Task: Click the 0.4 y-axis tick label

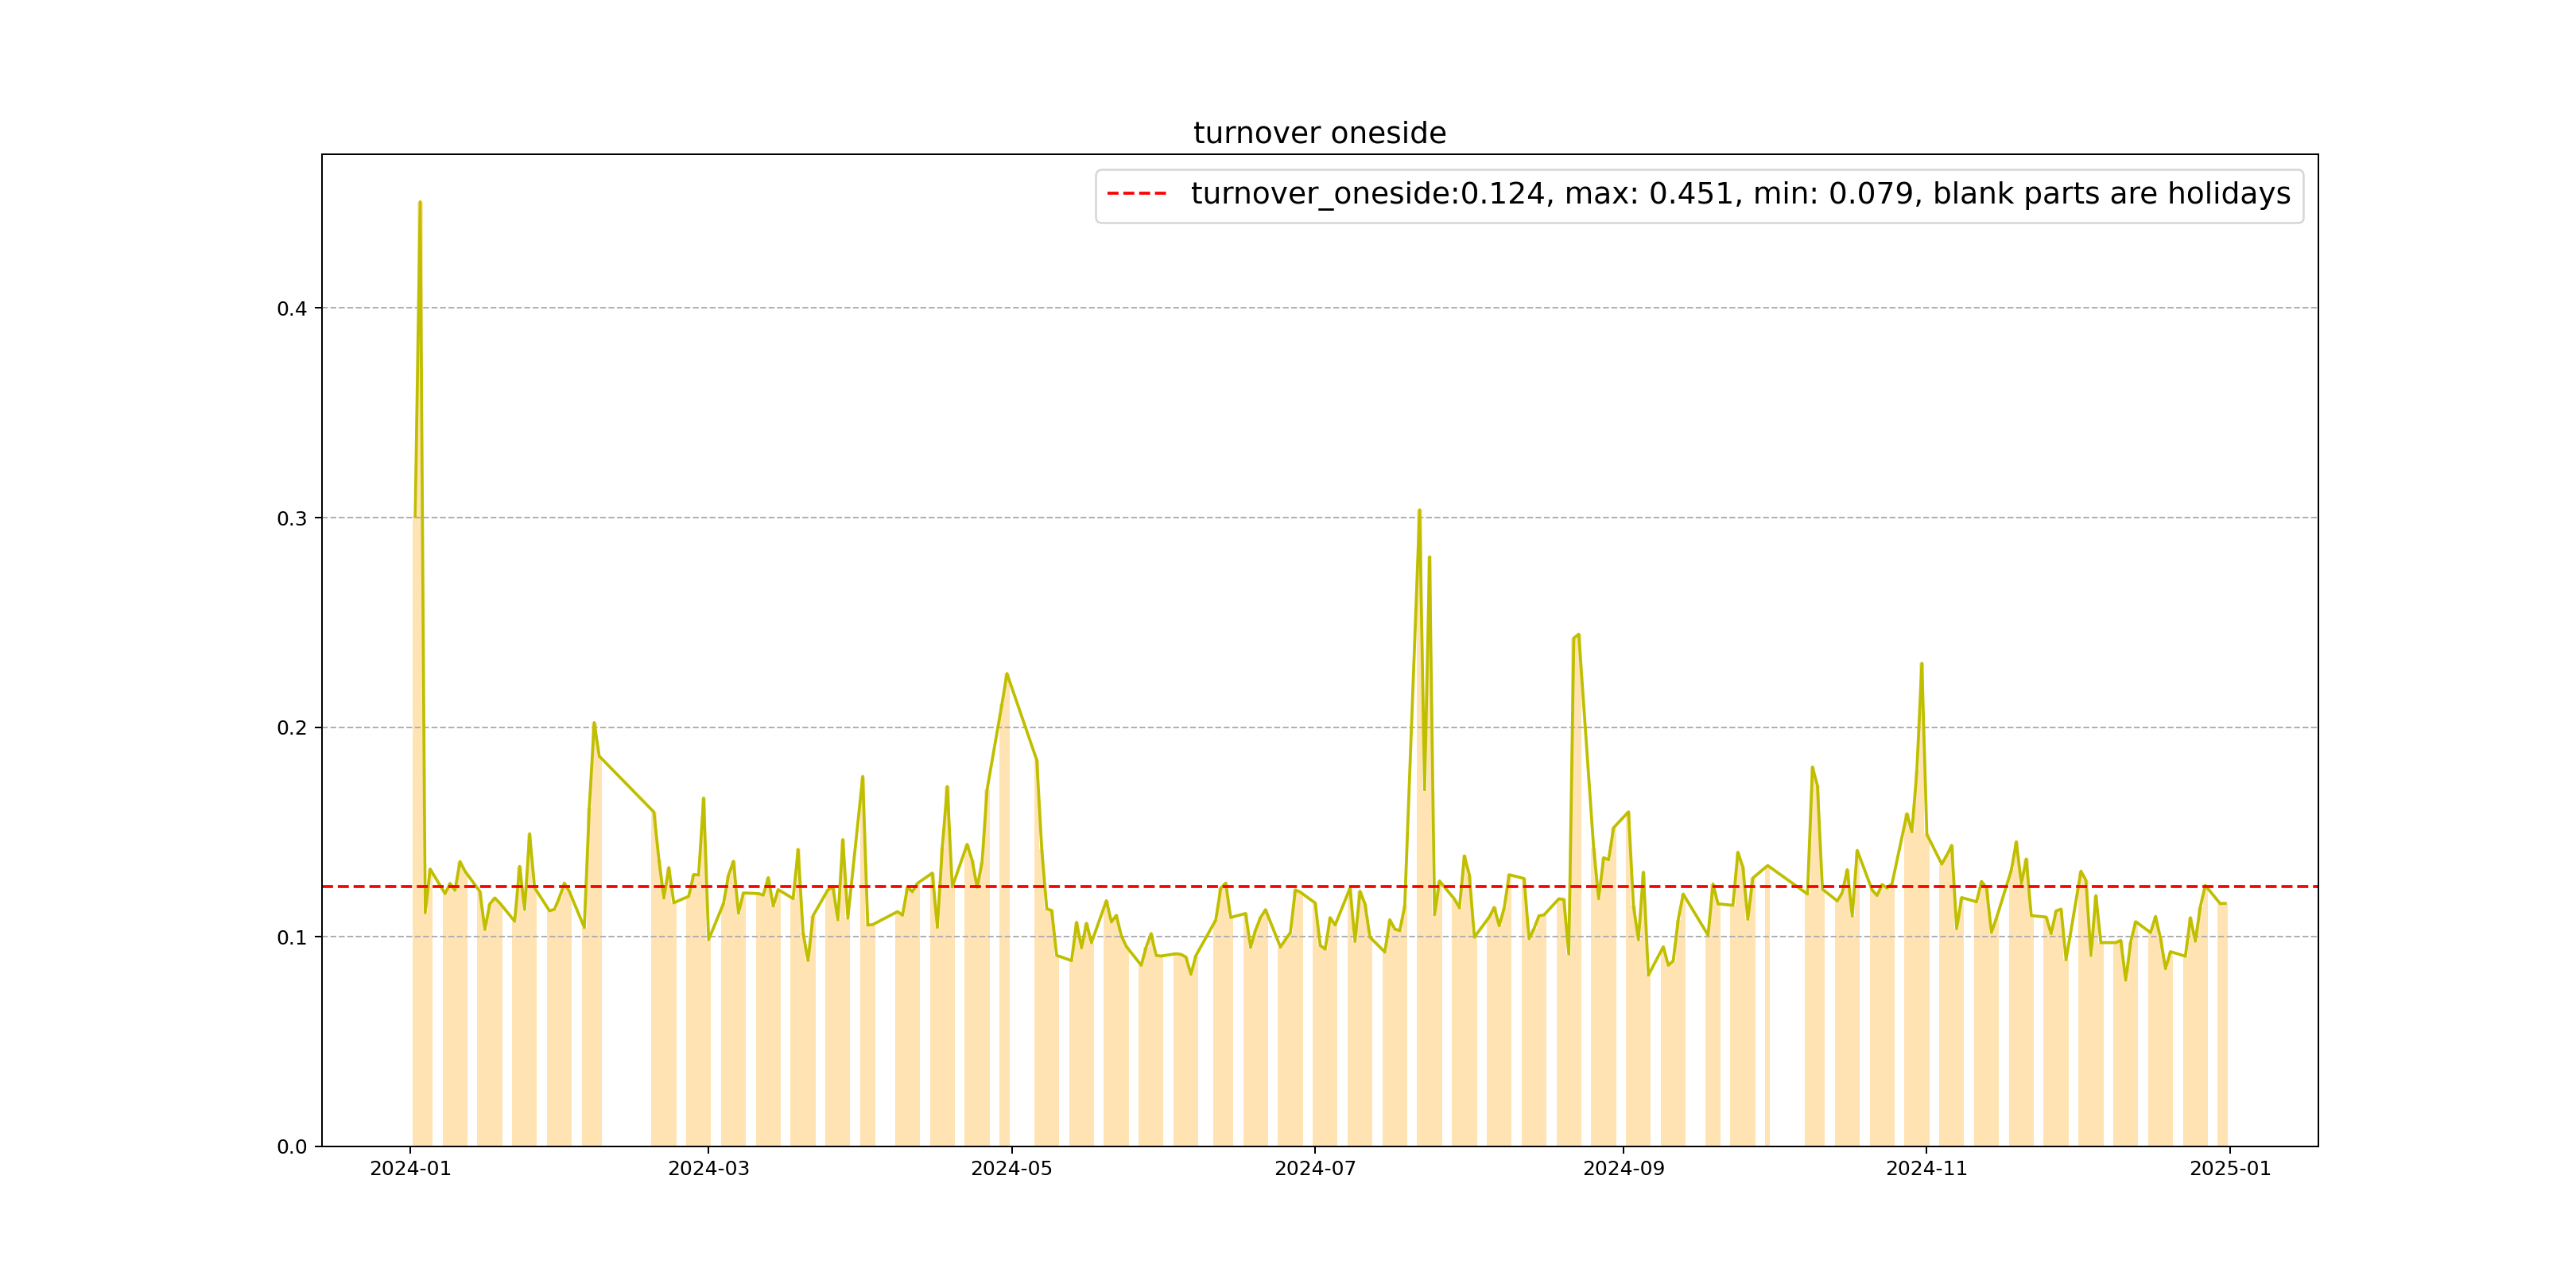Action: coord(291,309)
